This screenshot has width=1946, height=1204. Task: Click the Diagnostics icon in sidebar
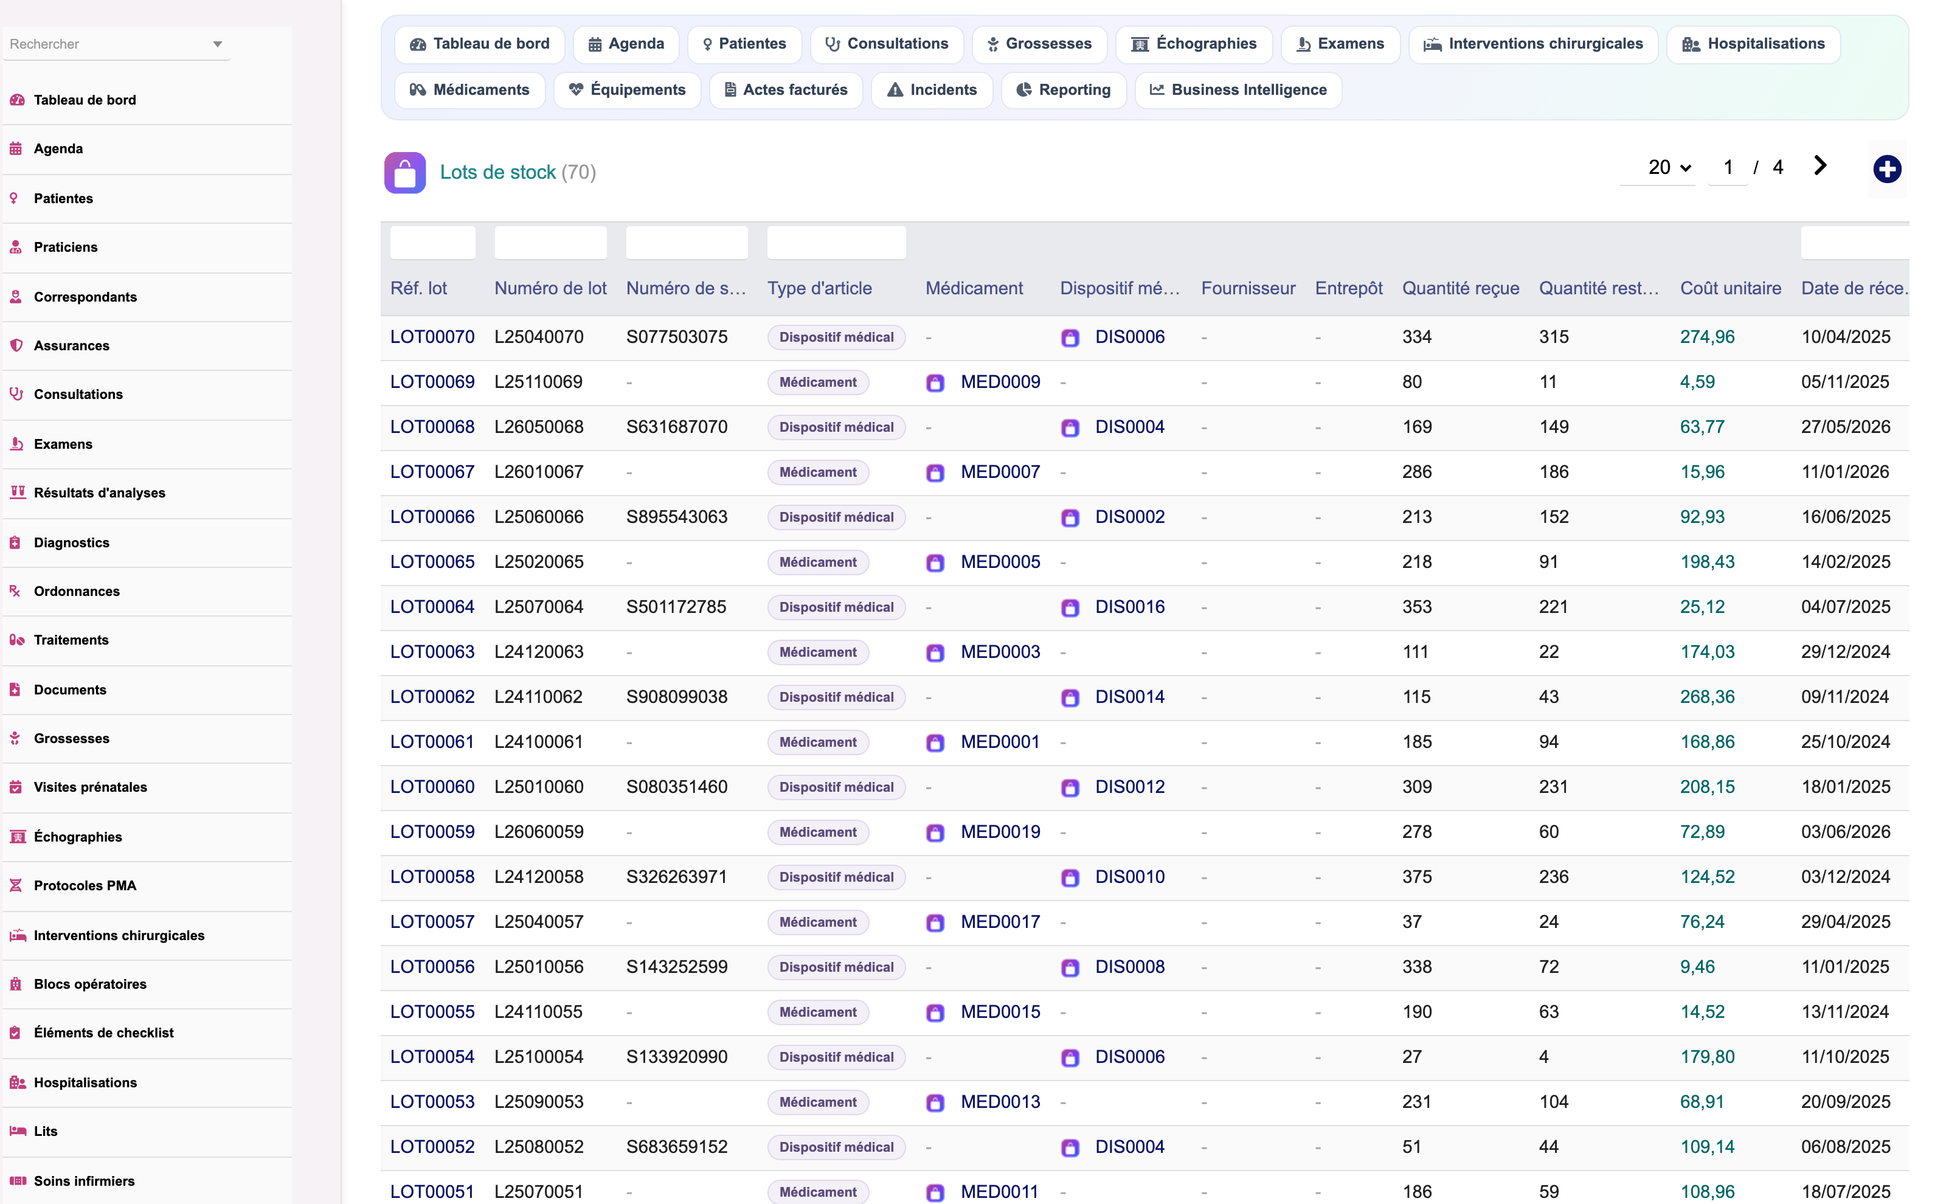[15, 543]
